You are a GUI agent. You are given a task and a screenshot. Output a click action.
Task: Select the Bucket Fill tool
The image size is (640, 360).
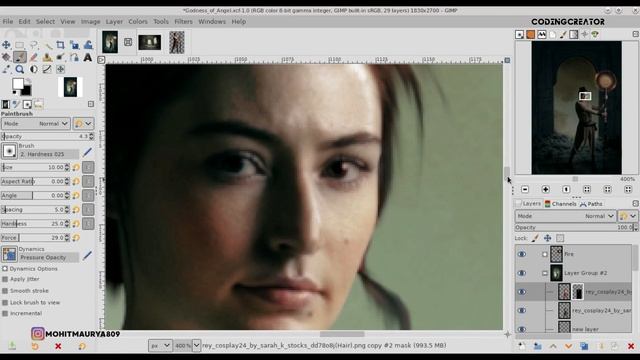[6, 57]
